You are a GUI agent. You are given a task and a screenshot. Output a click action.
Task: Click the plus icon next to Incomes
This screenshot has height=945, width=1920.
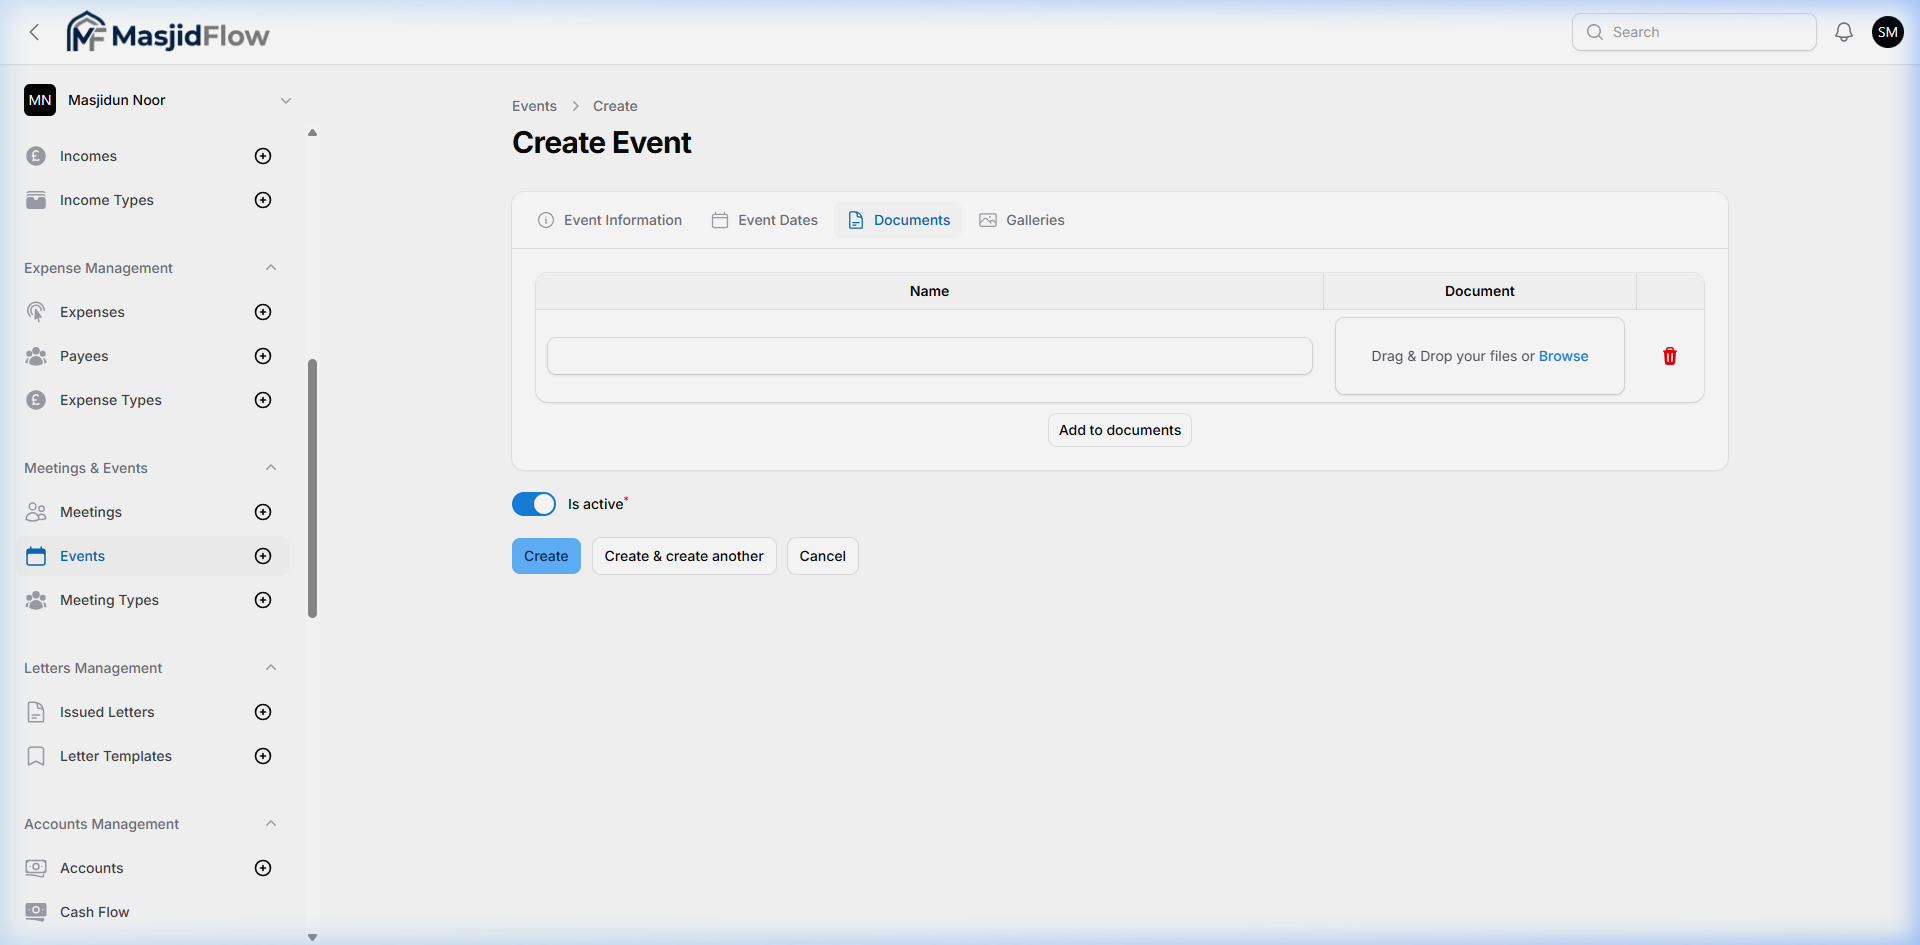point(262,156)
